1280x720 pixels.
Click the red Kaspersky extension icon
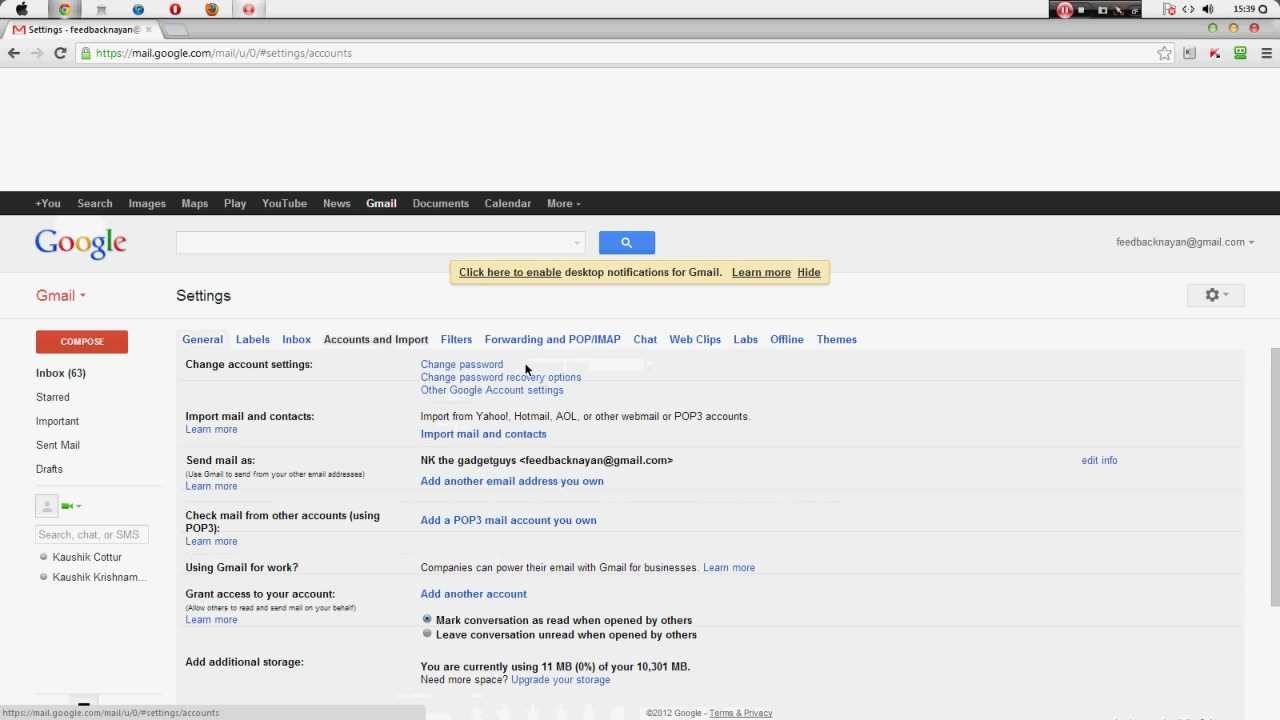pos(1215,53)
